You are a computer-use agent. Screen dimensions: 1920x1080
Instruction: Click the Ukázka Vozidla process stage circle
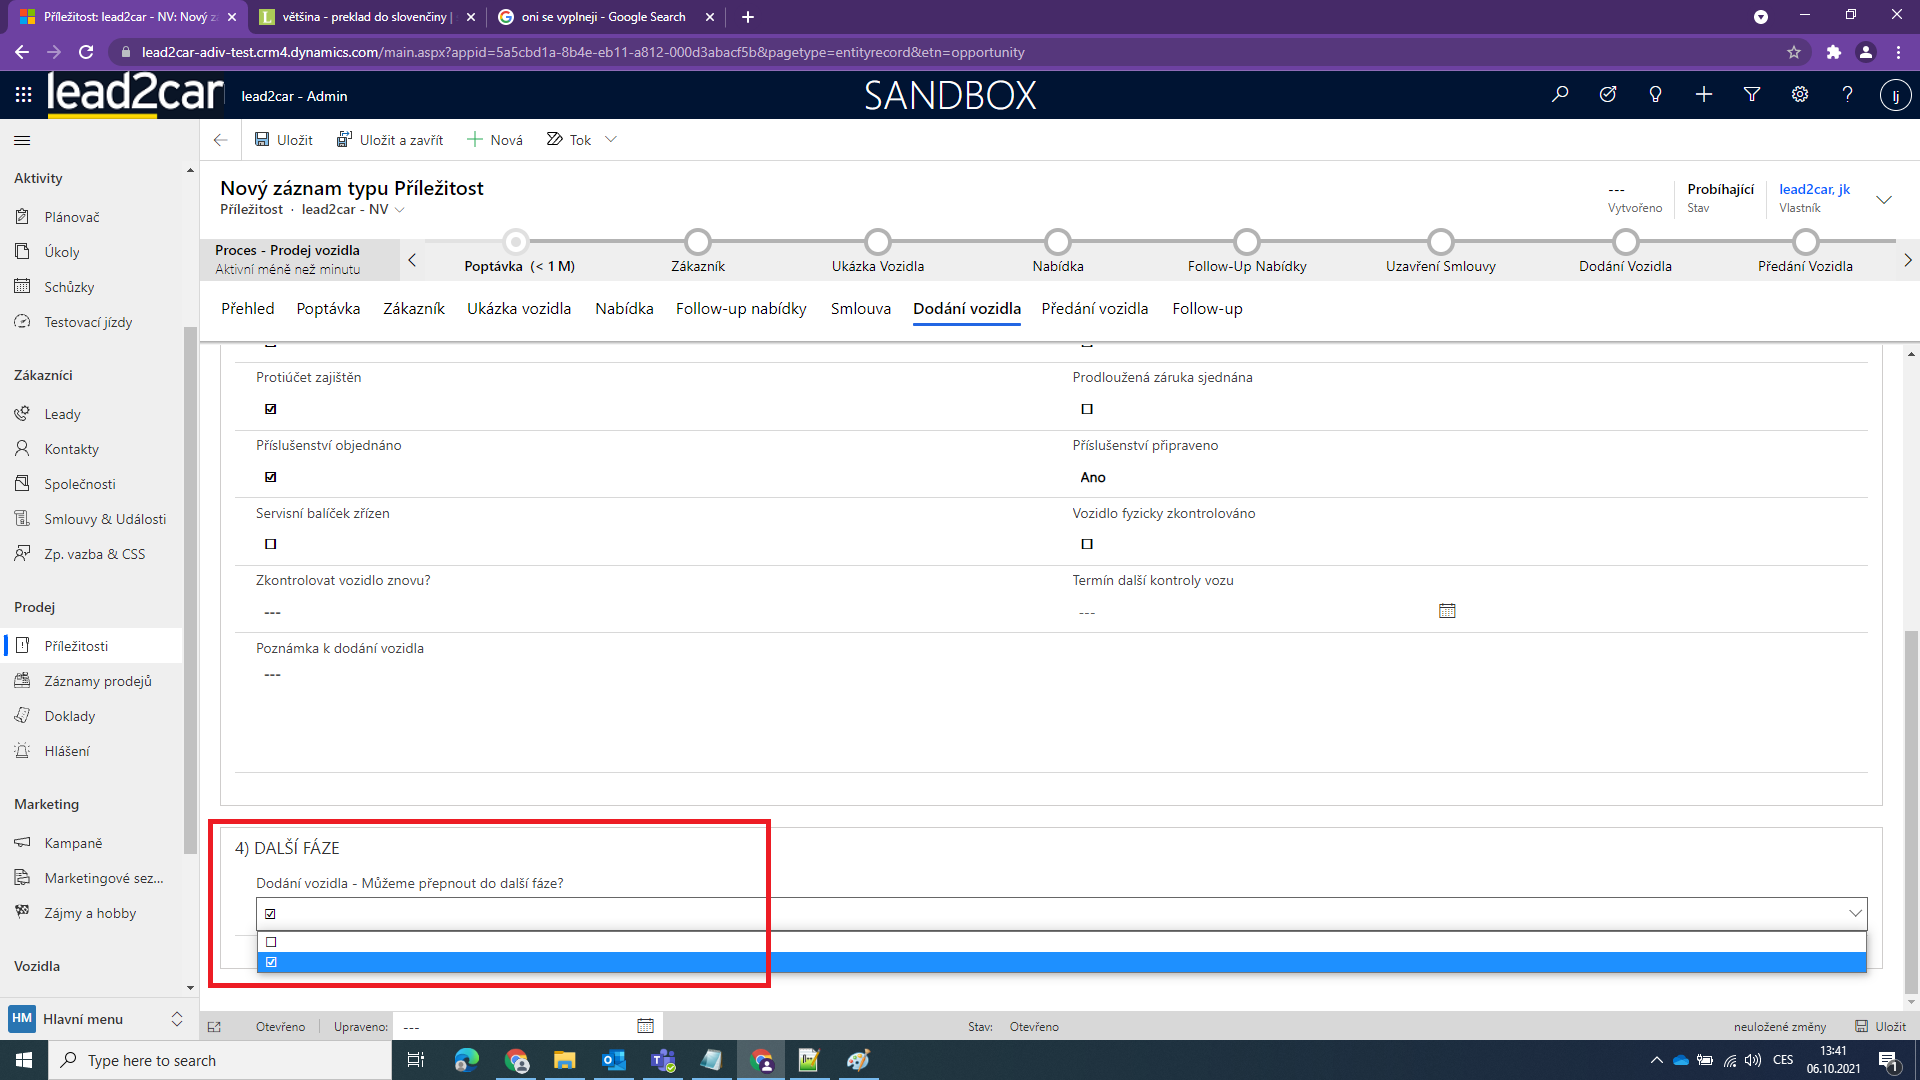click(x=877, y=242)
